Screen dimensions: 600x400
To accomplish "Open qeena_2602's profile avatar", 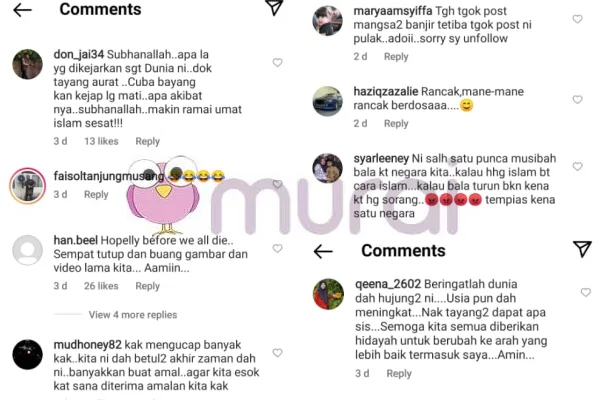I will click(328, 294).
